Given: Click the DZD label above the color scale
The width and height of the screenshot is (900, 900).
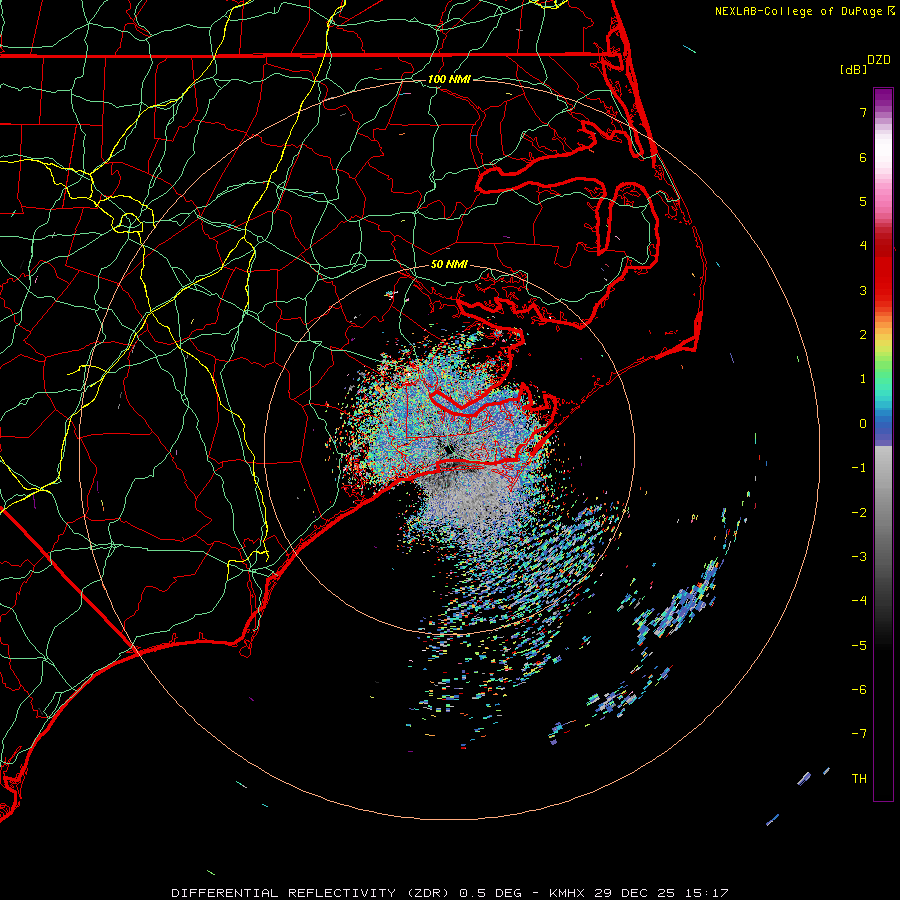Looking at the screenshot, I should point(879,60).
